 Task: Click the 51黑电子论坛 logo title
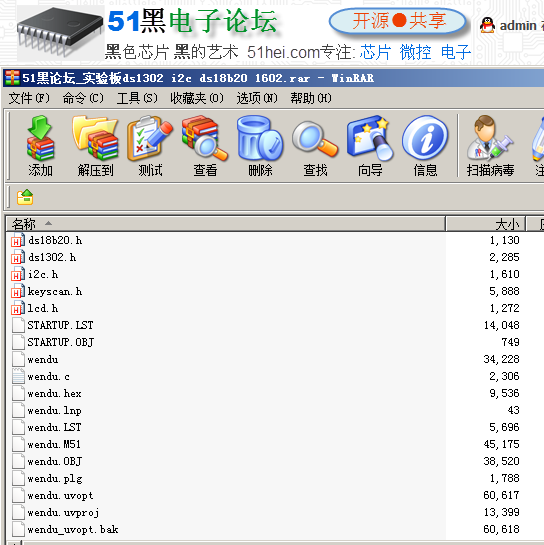point(193,22)
